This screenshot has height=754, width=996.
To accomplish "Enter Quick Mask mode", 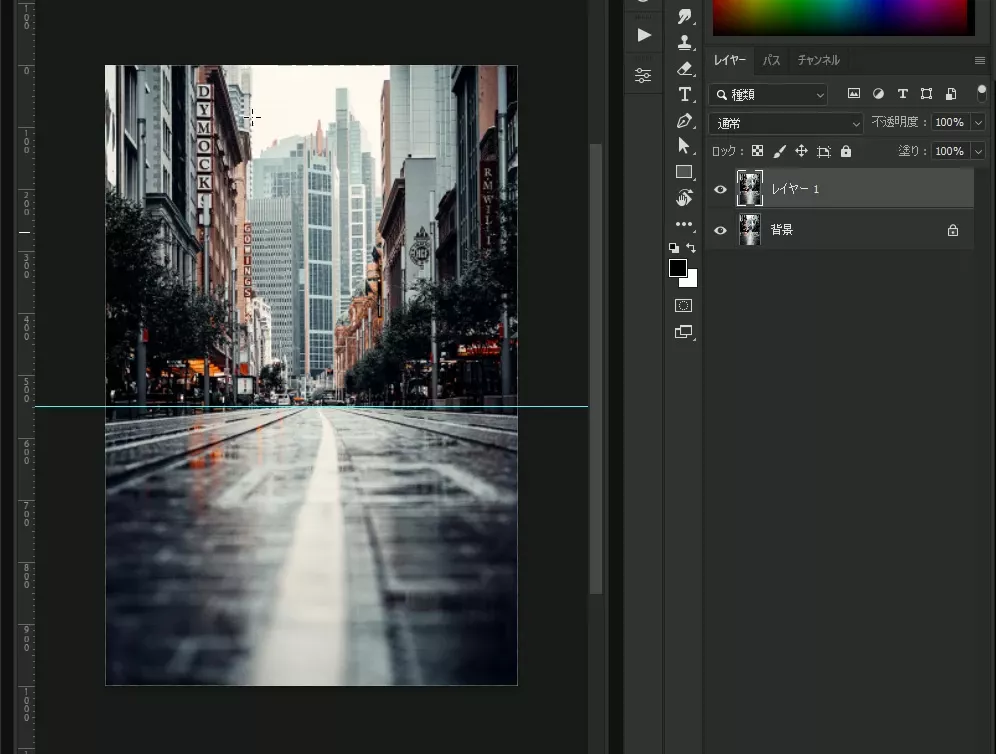I will point(684,305).
